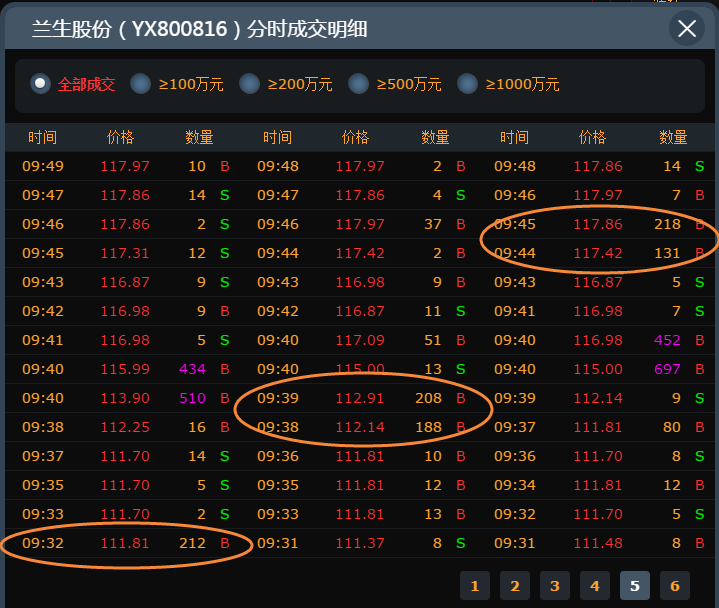Click price 117.31's S sell marker
This screenshot has height=608, width=719.
pos(225,253)
